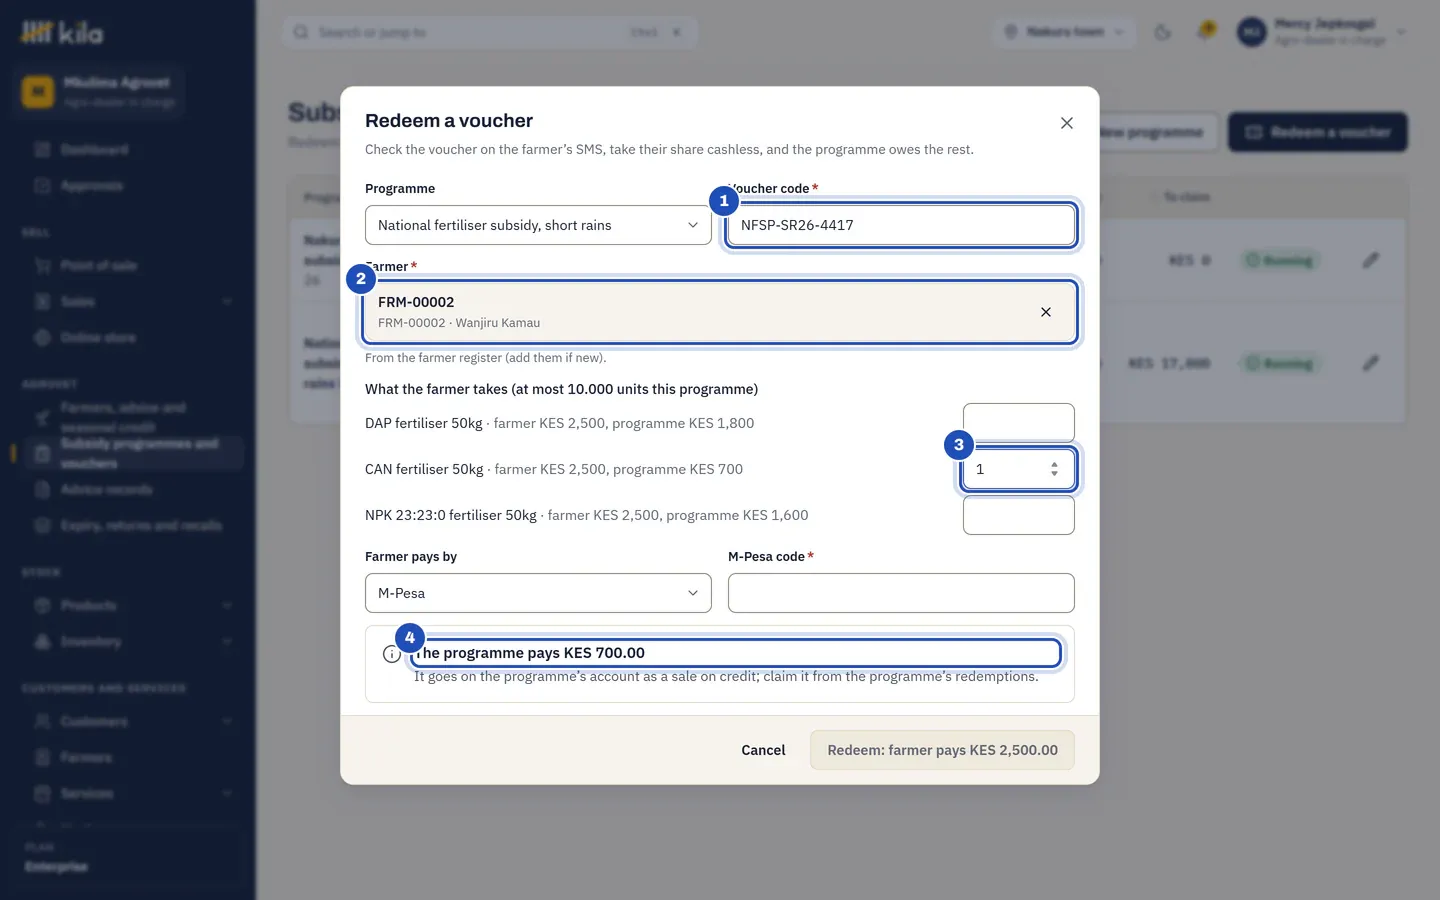Click the DAP fertiliser 50kg quantity field
This screenshot has width=1440, height=900.
[x=1019, y=423]
